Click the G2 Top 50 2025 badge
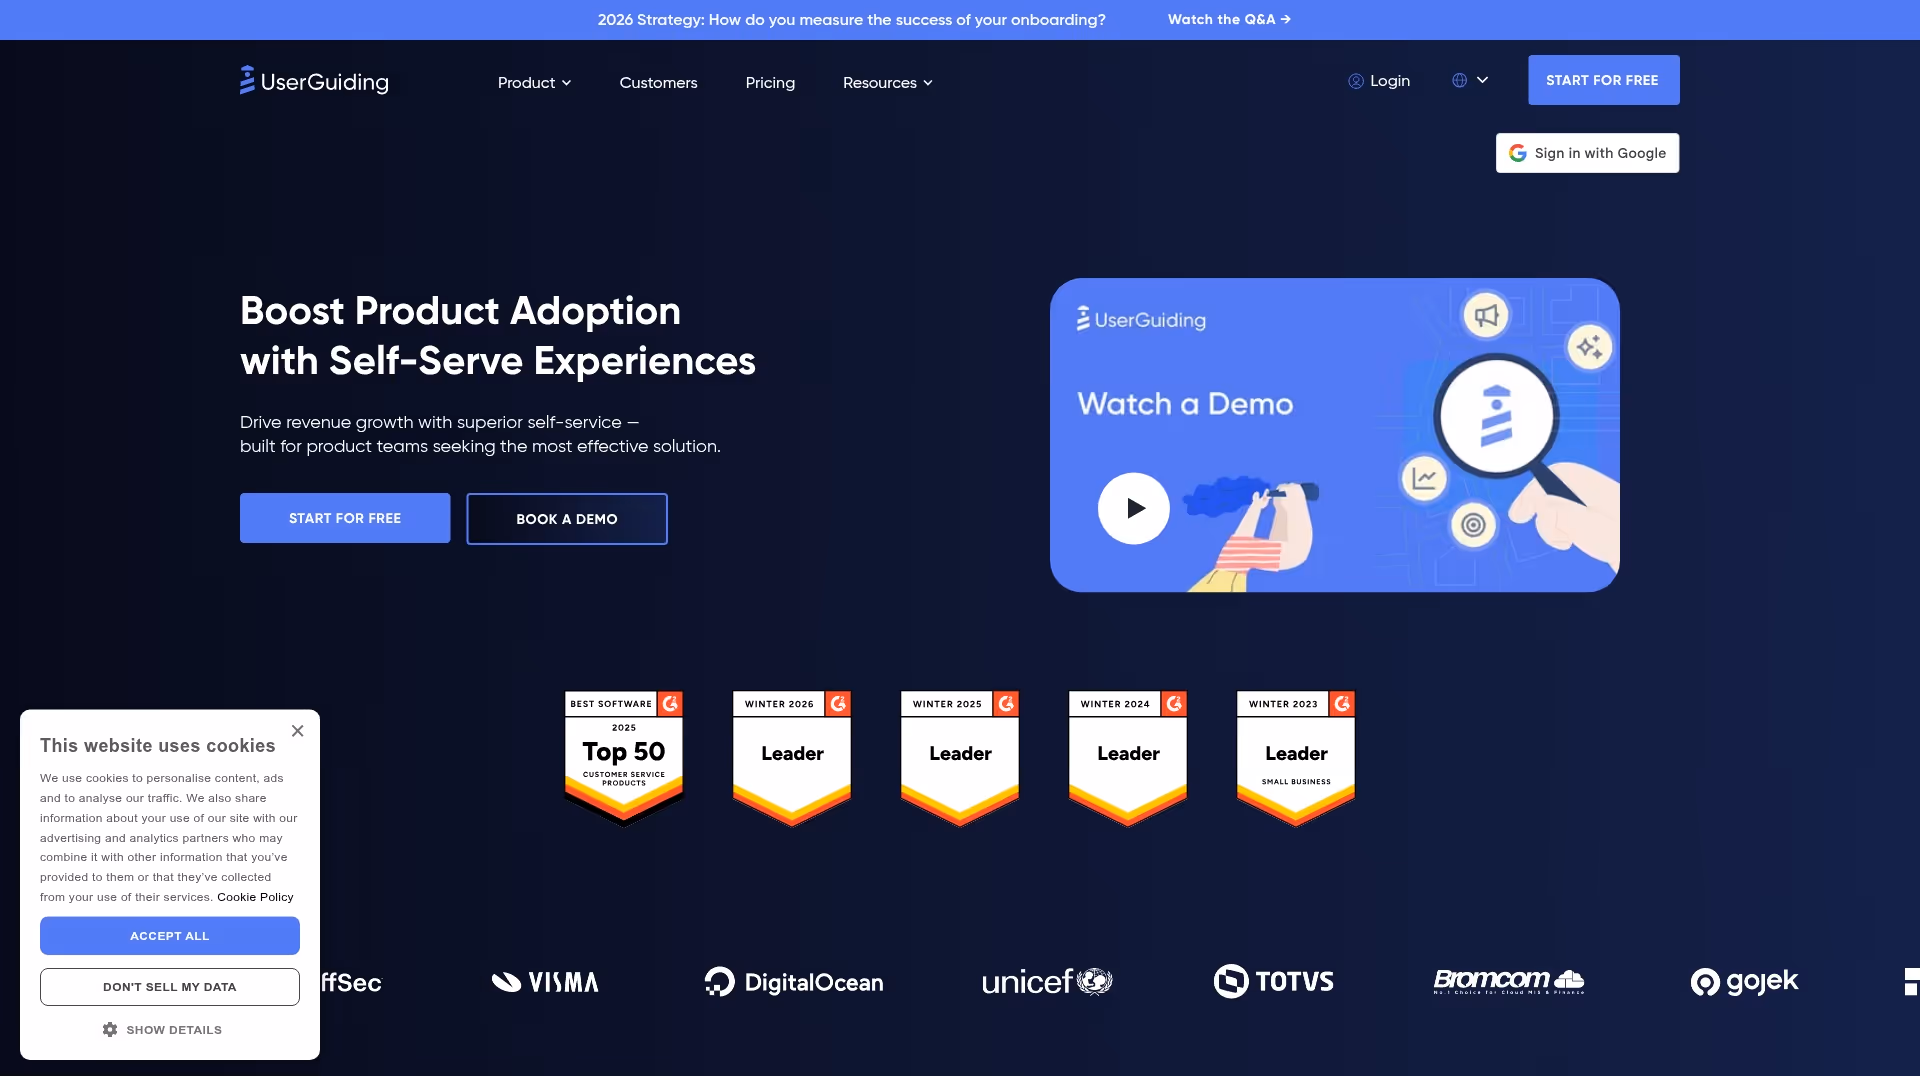Viewport: 1920px width, 1080px height. click(x=624, y=757)
